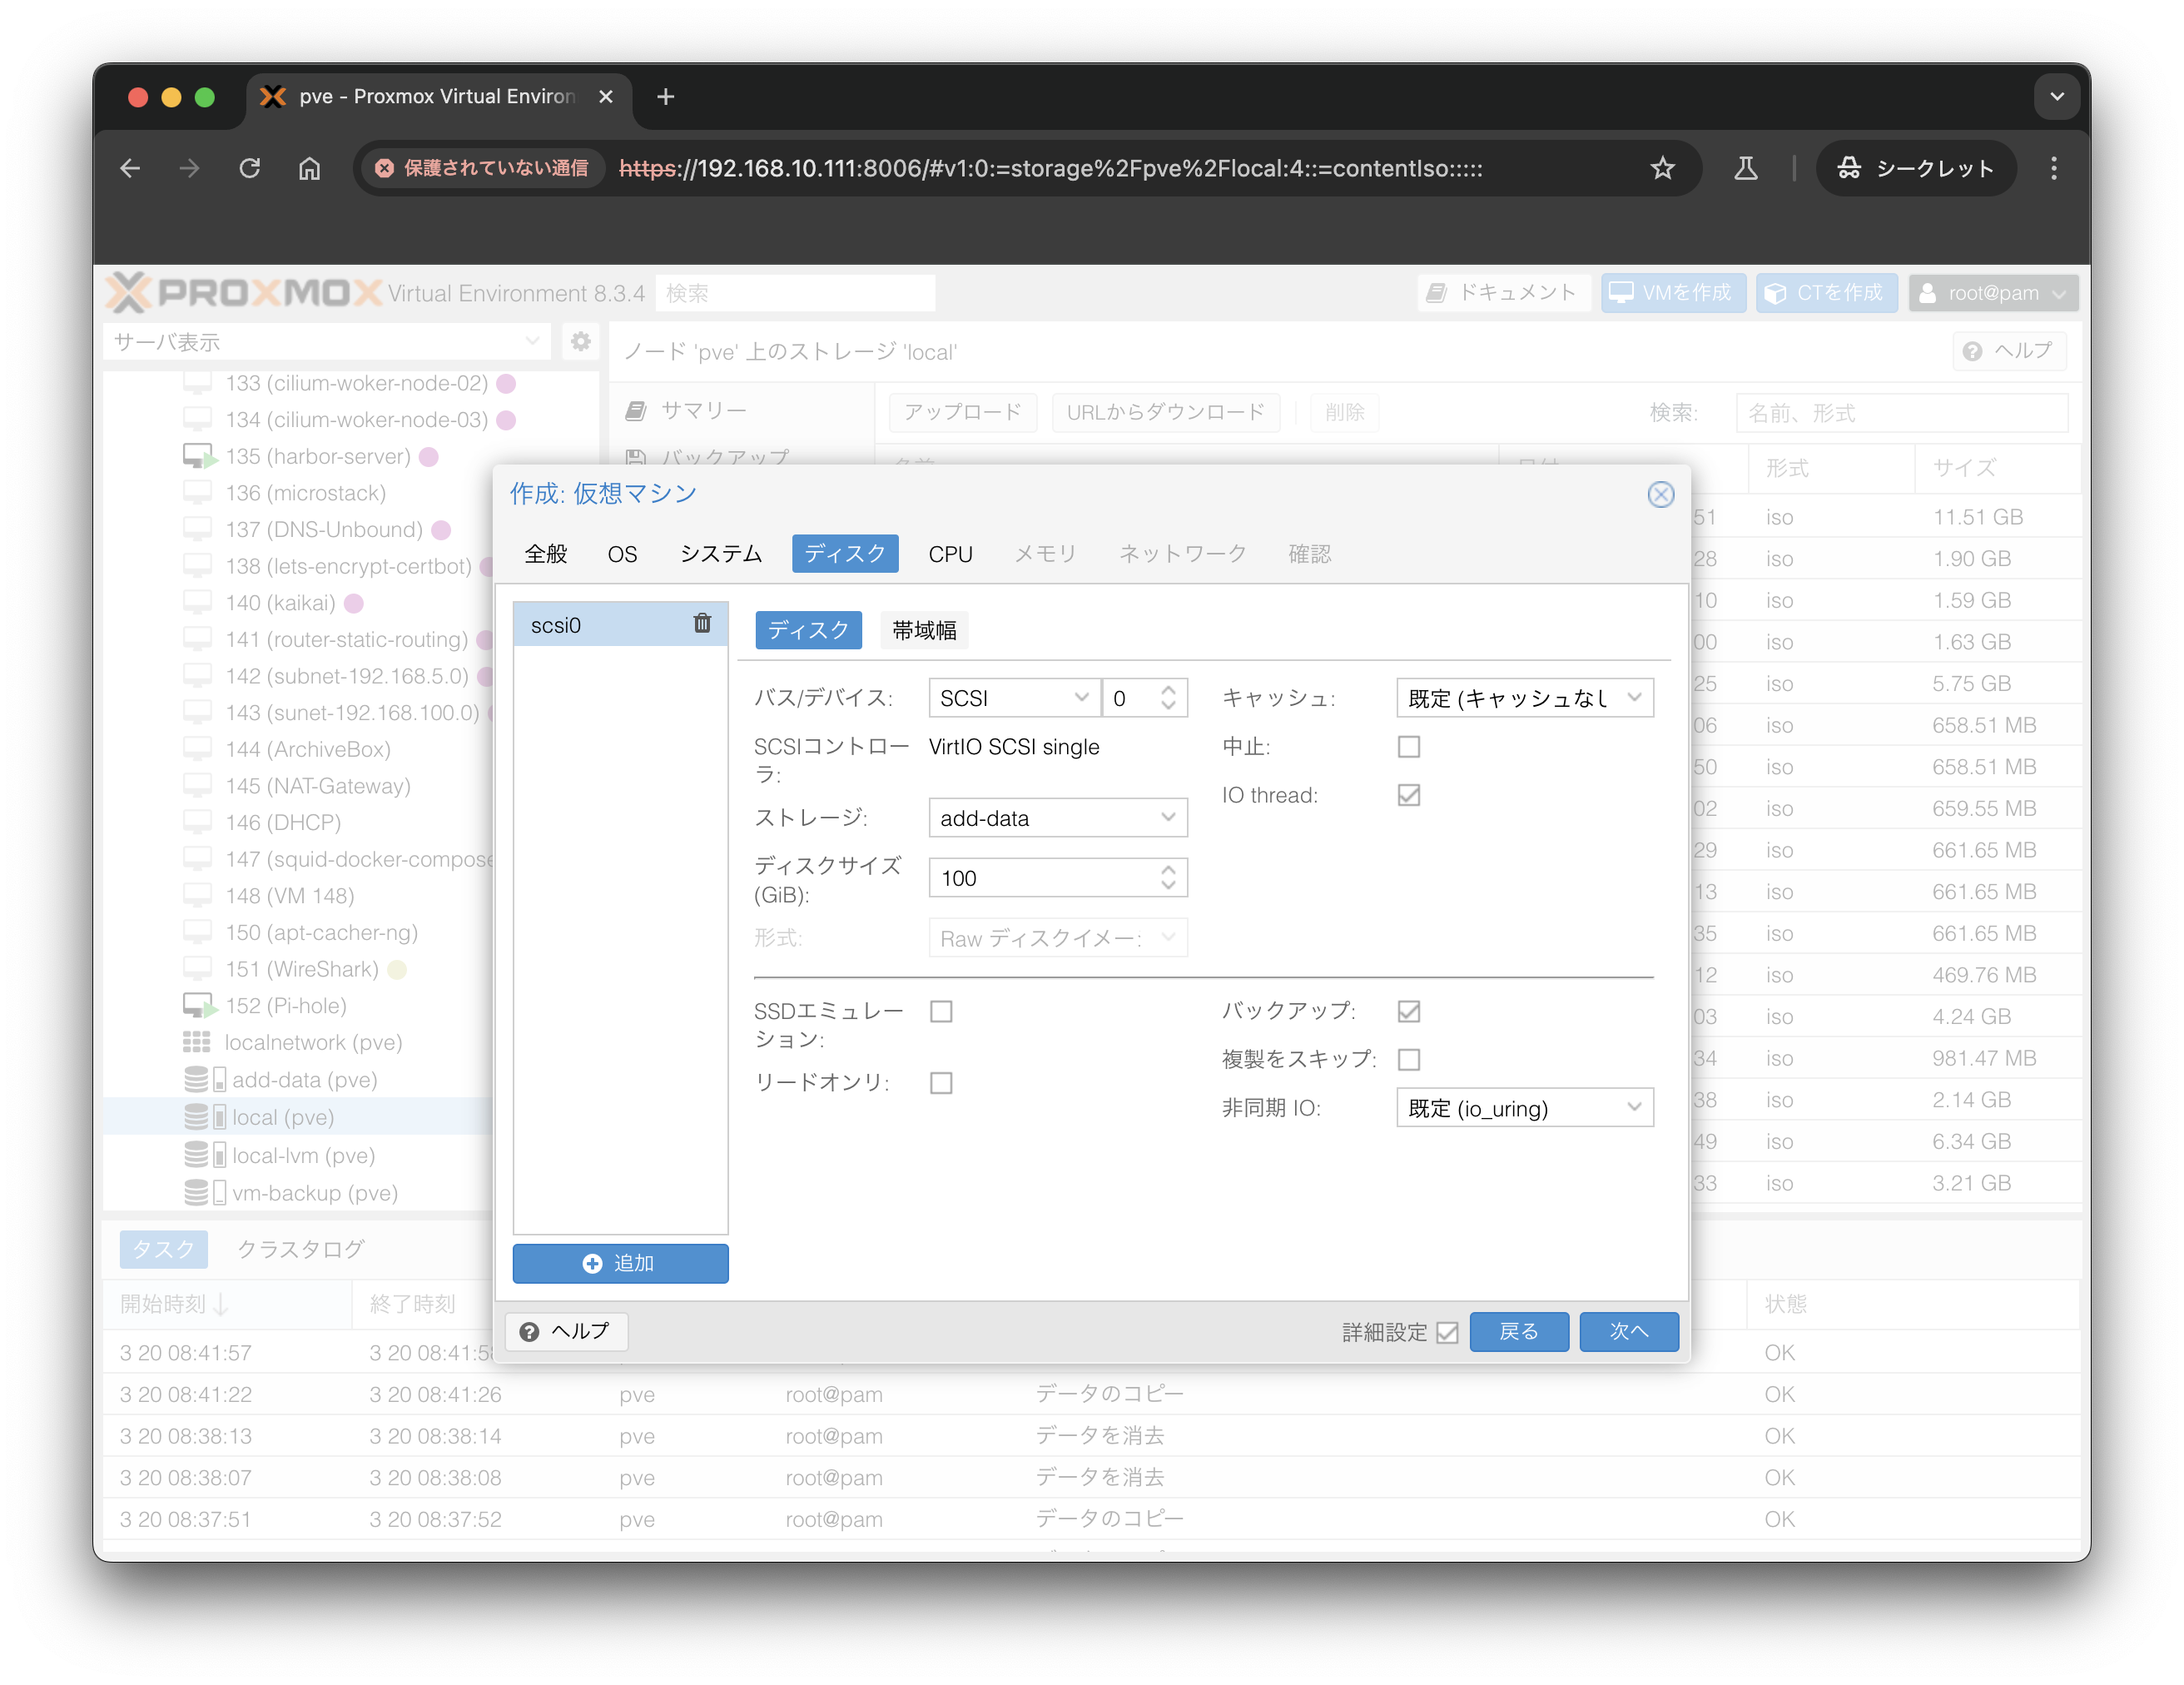Enable the SSDエミュレーション checkbox
2184x1685 pixels.
pos(941,1012)
